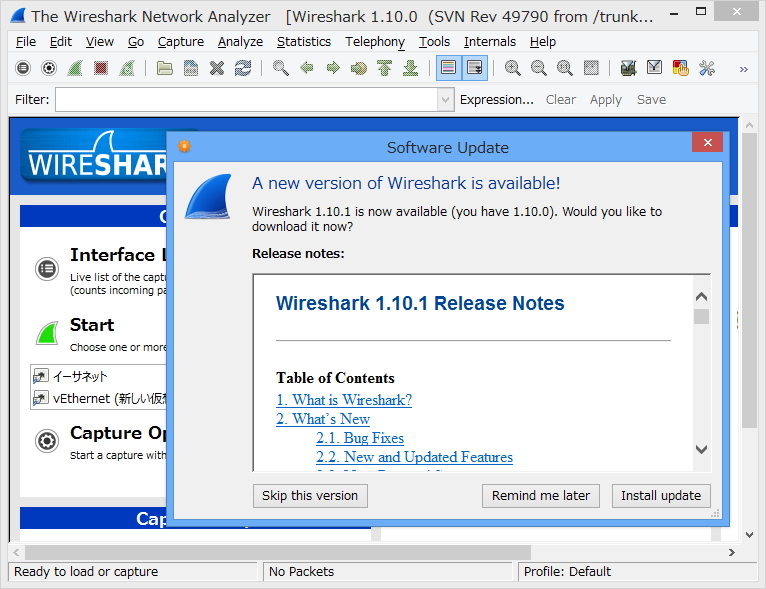The image size is (766, 589).
Task: Open the File menu
Action: click(x=25, y=42)
